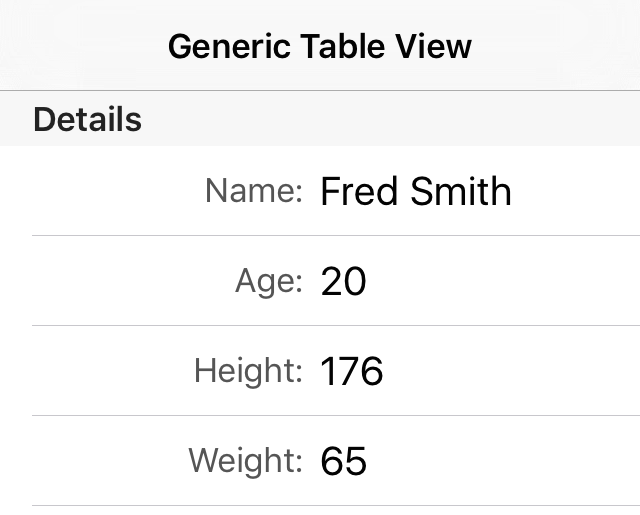Click the separator line below Age row

336,326
